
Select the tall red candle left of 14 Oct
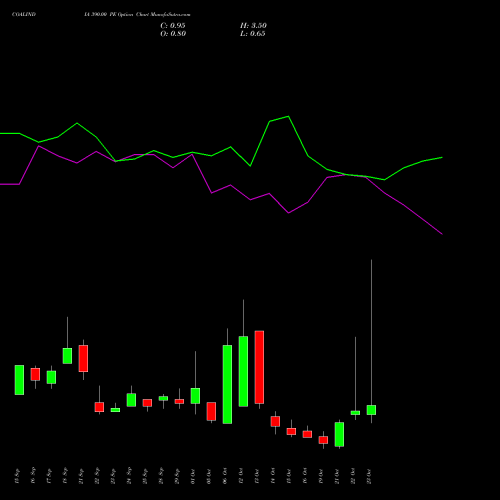click(x=259, y=367)
